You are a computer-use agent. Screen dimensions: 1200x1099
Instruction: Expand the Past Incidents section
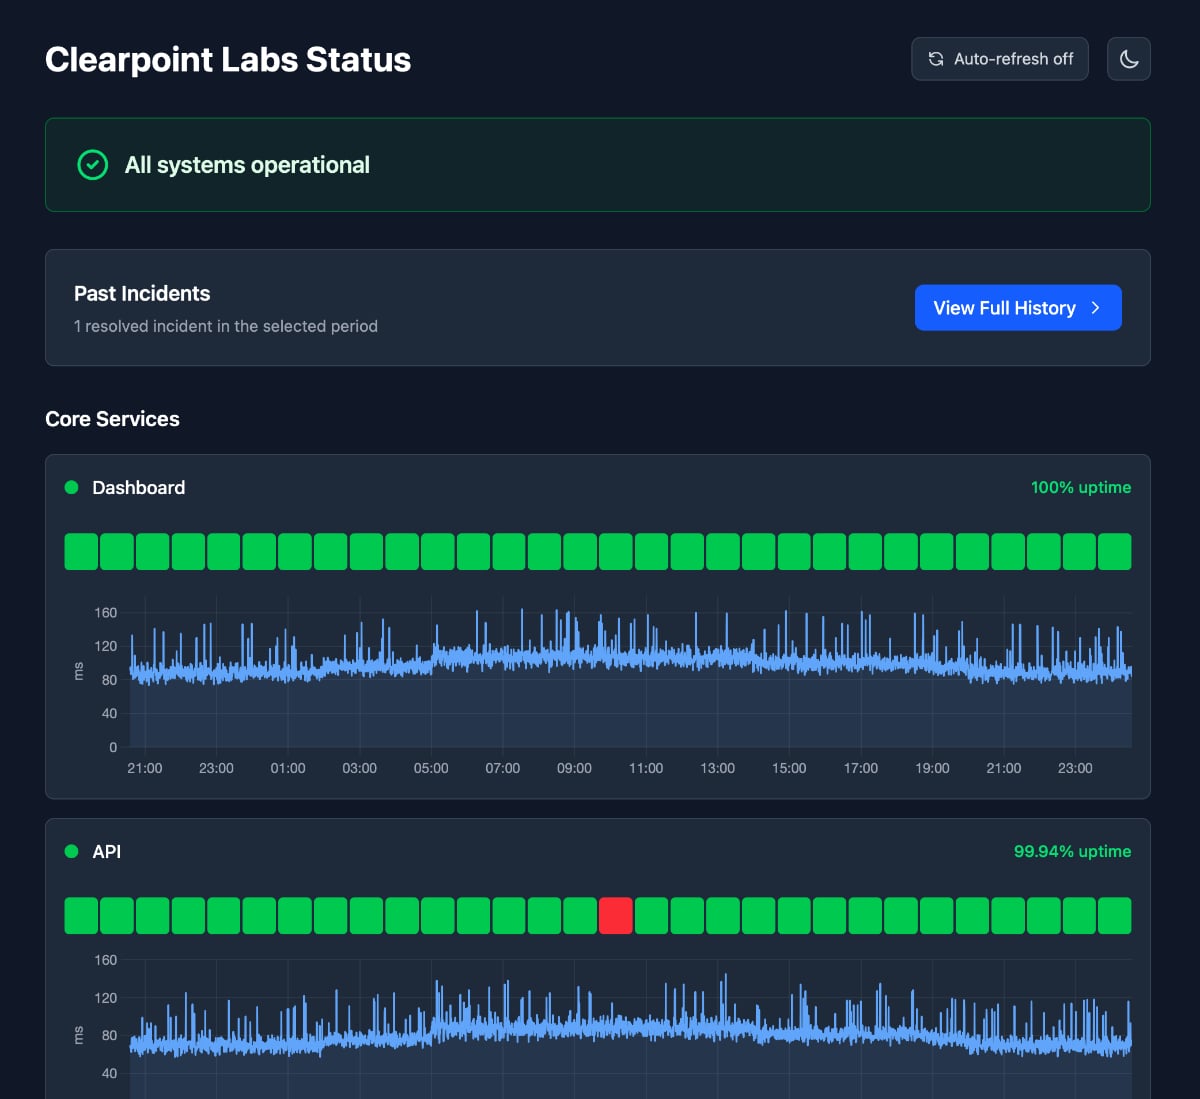pos(142,294)
